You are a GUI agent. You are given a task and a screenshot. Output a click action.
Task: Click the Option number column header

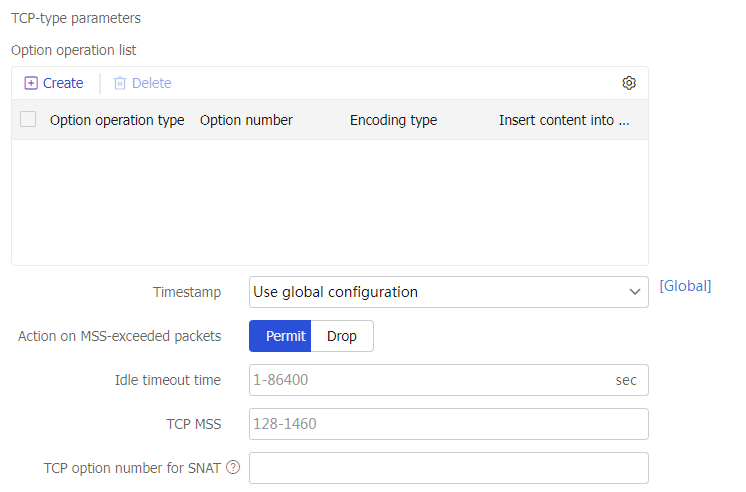246,120
